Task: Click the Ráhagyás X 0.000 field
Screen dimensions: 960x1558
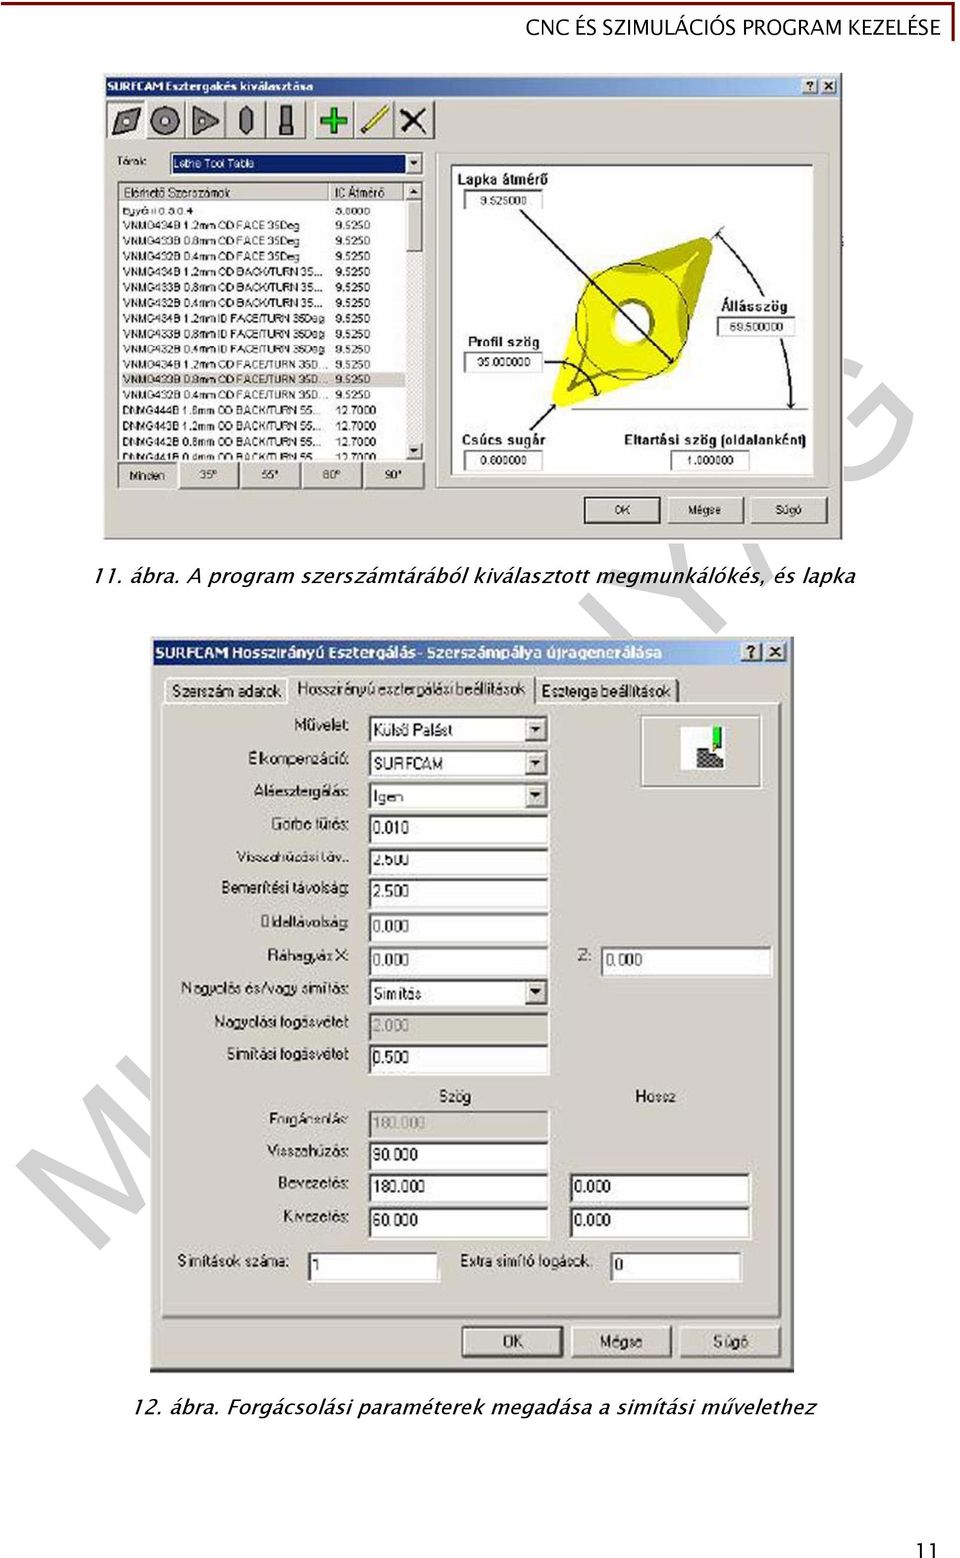Action: click(458, 960)
